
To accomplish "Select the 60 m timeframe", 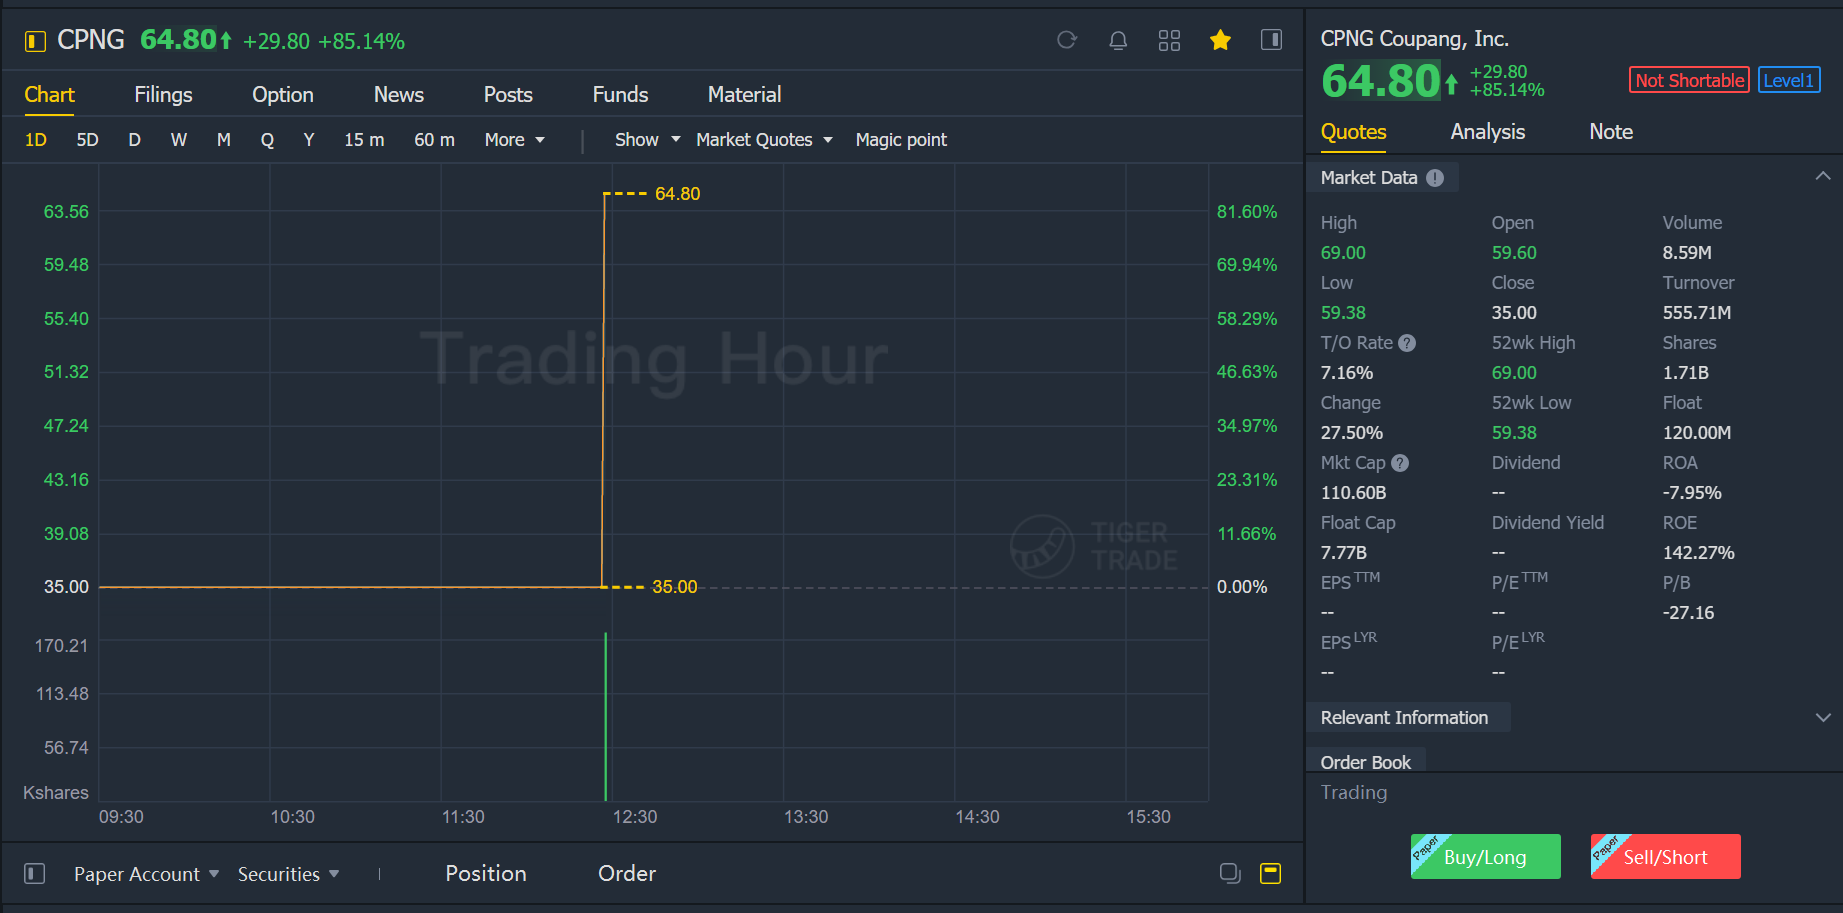I will point(434,140).
